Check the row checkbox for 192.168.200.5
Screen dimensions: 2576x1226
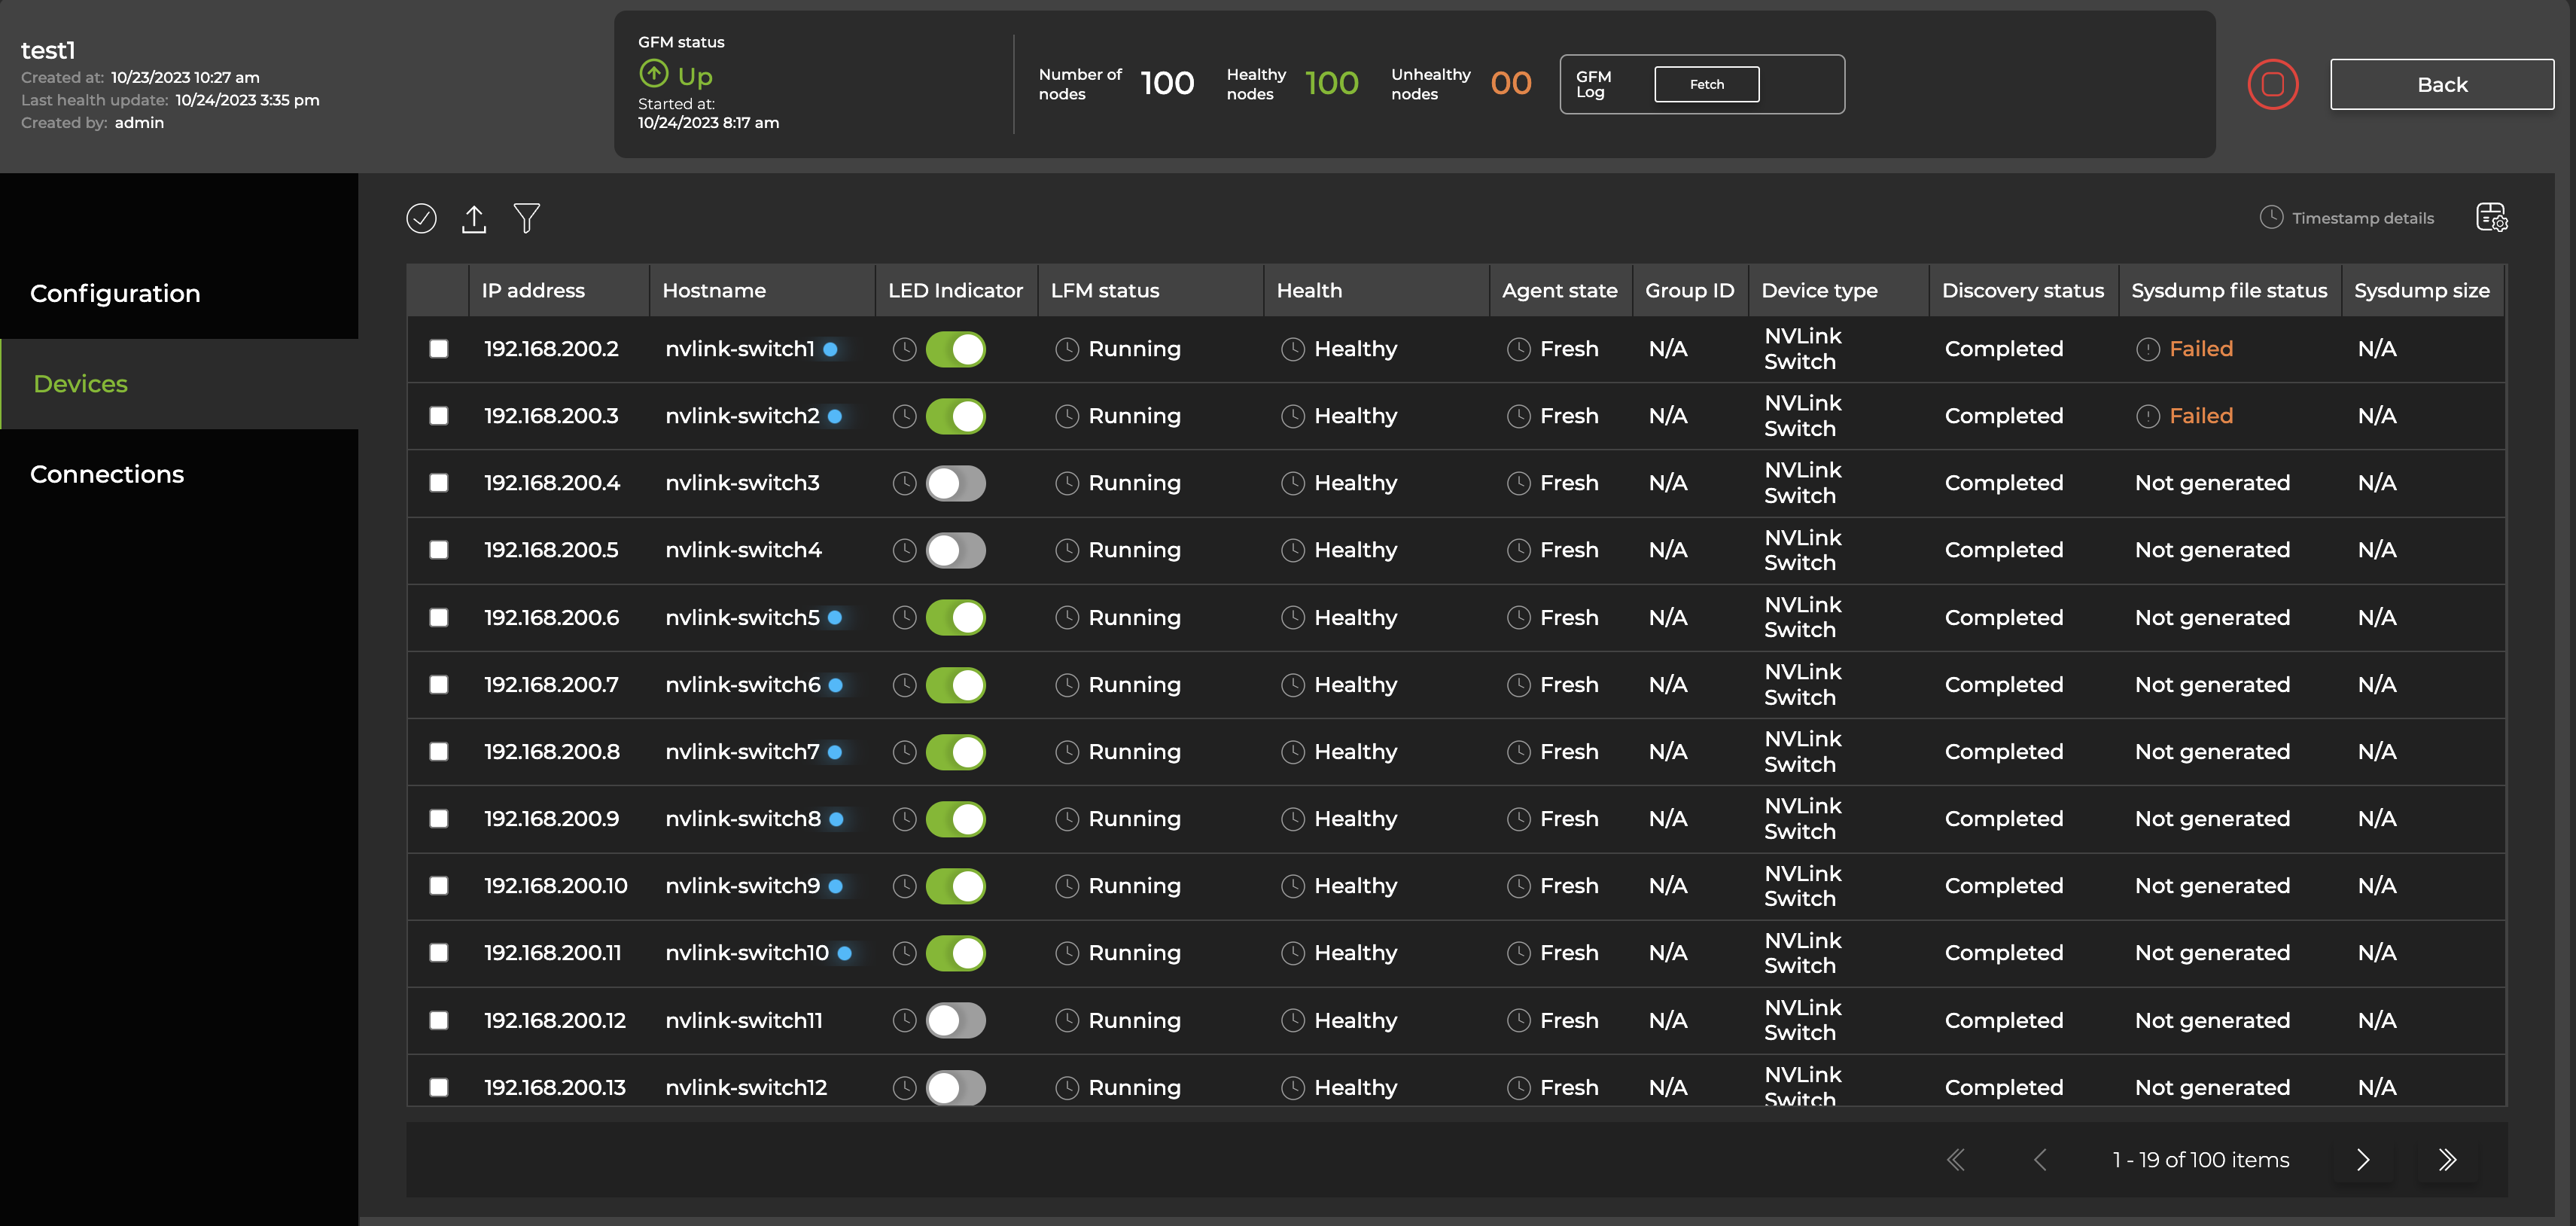[439, 550]
